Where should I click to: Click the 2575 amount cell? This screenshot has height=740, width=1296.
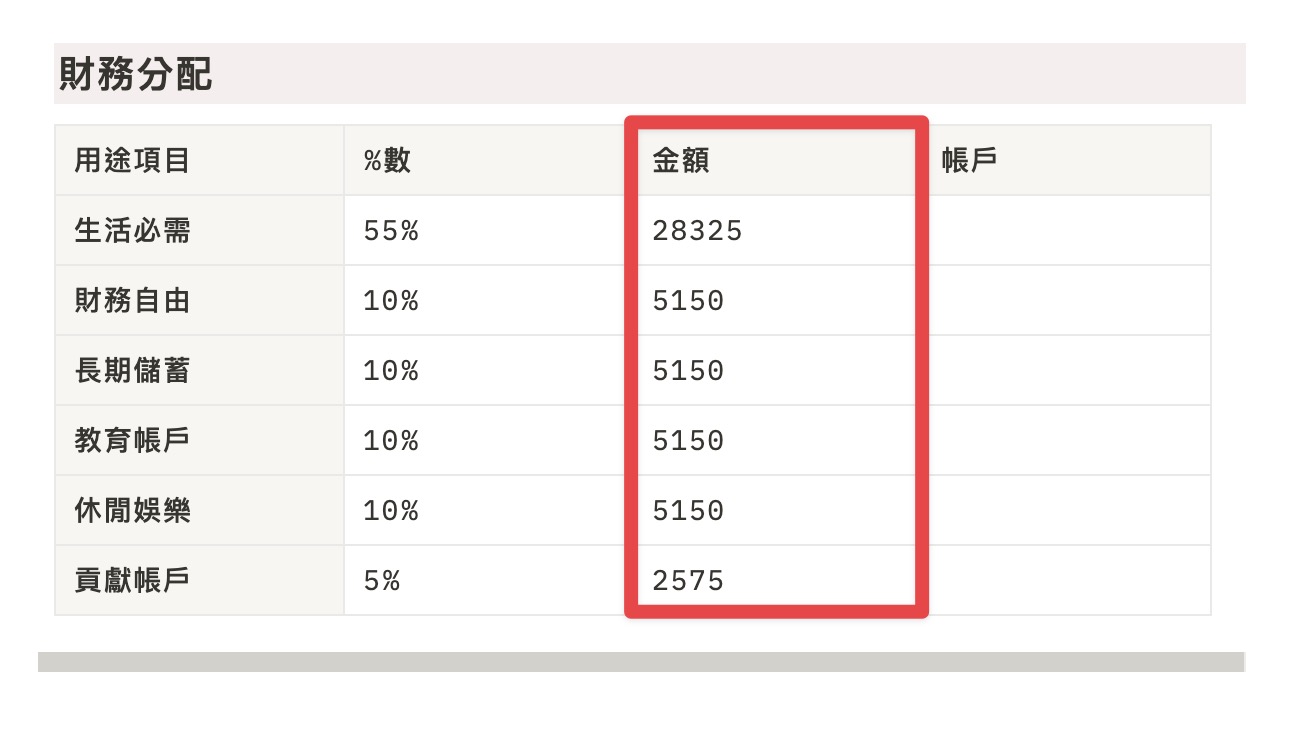click(777, 580)
